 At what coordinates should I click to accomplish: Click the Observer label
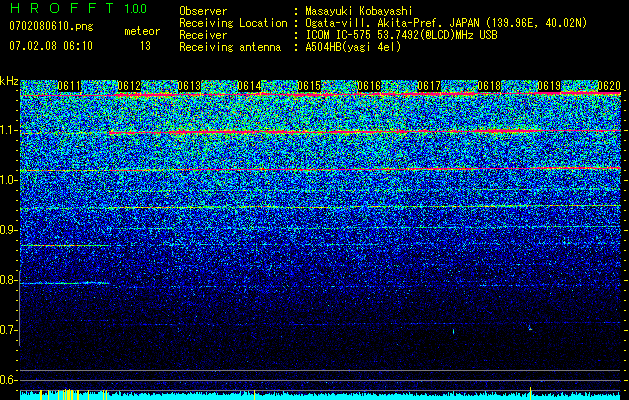[203, 11]
